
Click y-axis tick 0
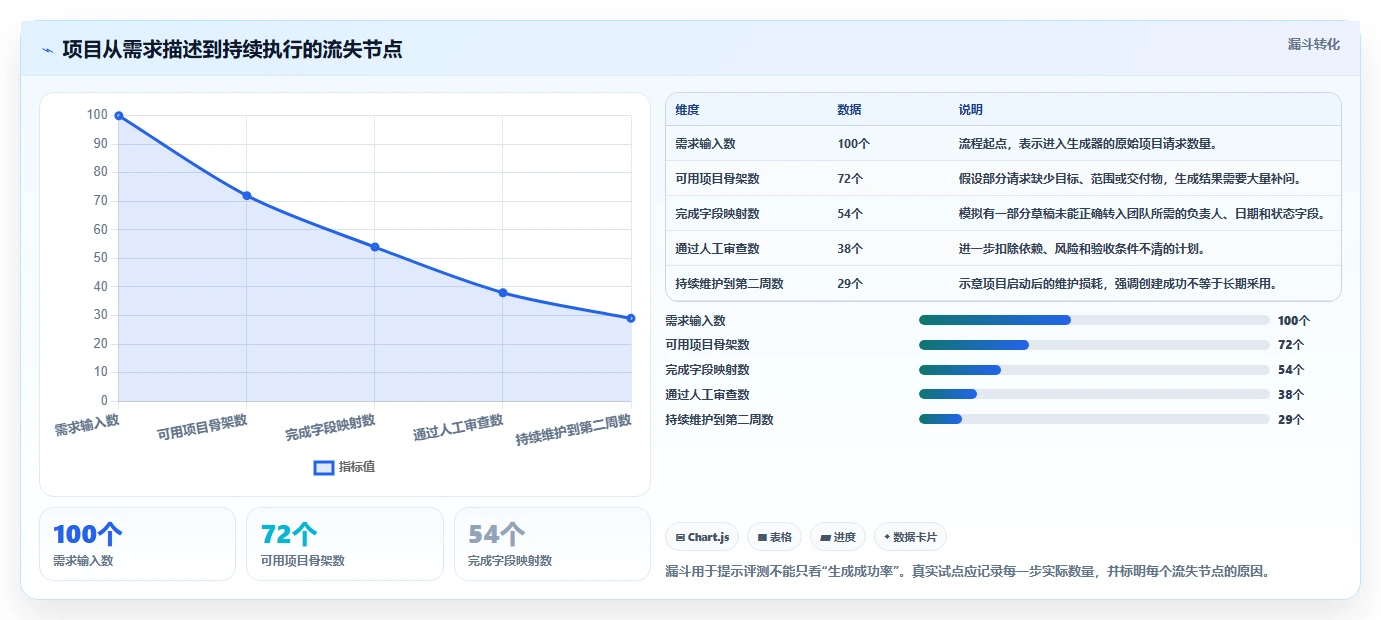pyautogui.click(x=104, y=401)
